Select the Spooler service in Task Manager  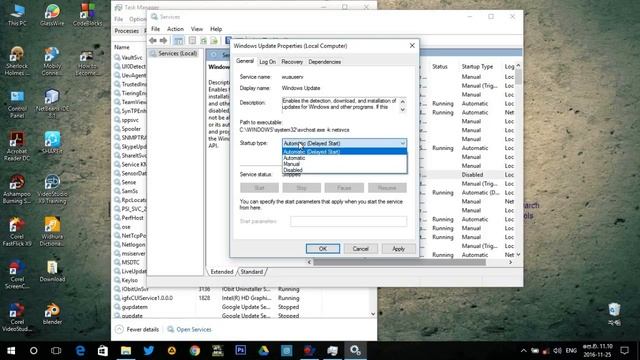(130, 129)
